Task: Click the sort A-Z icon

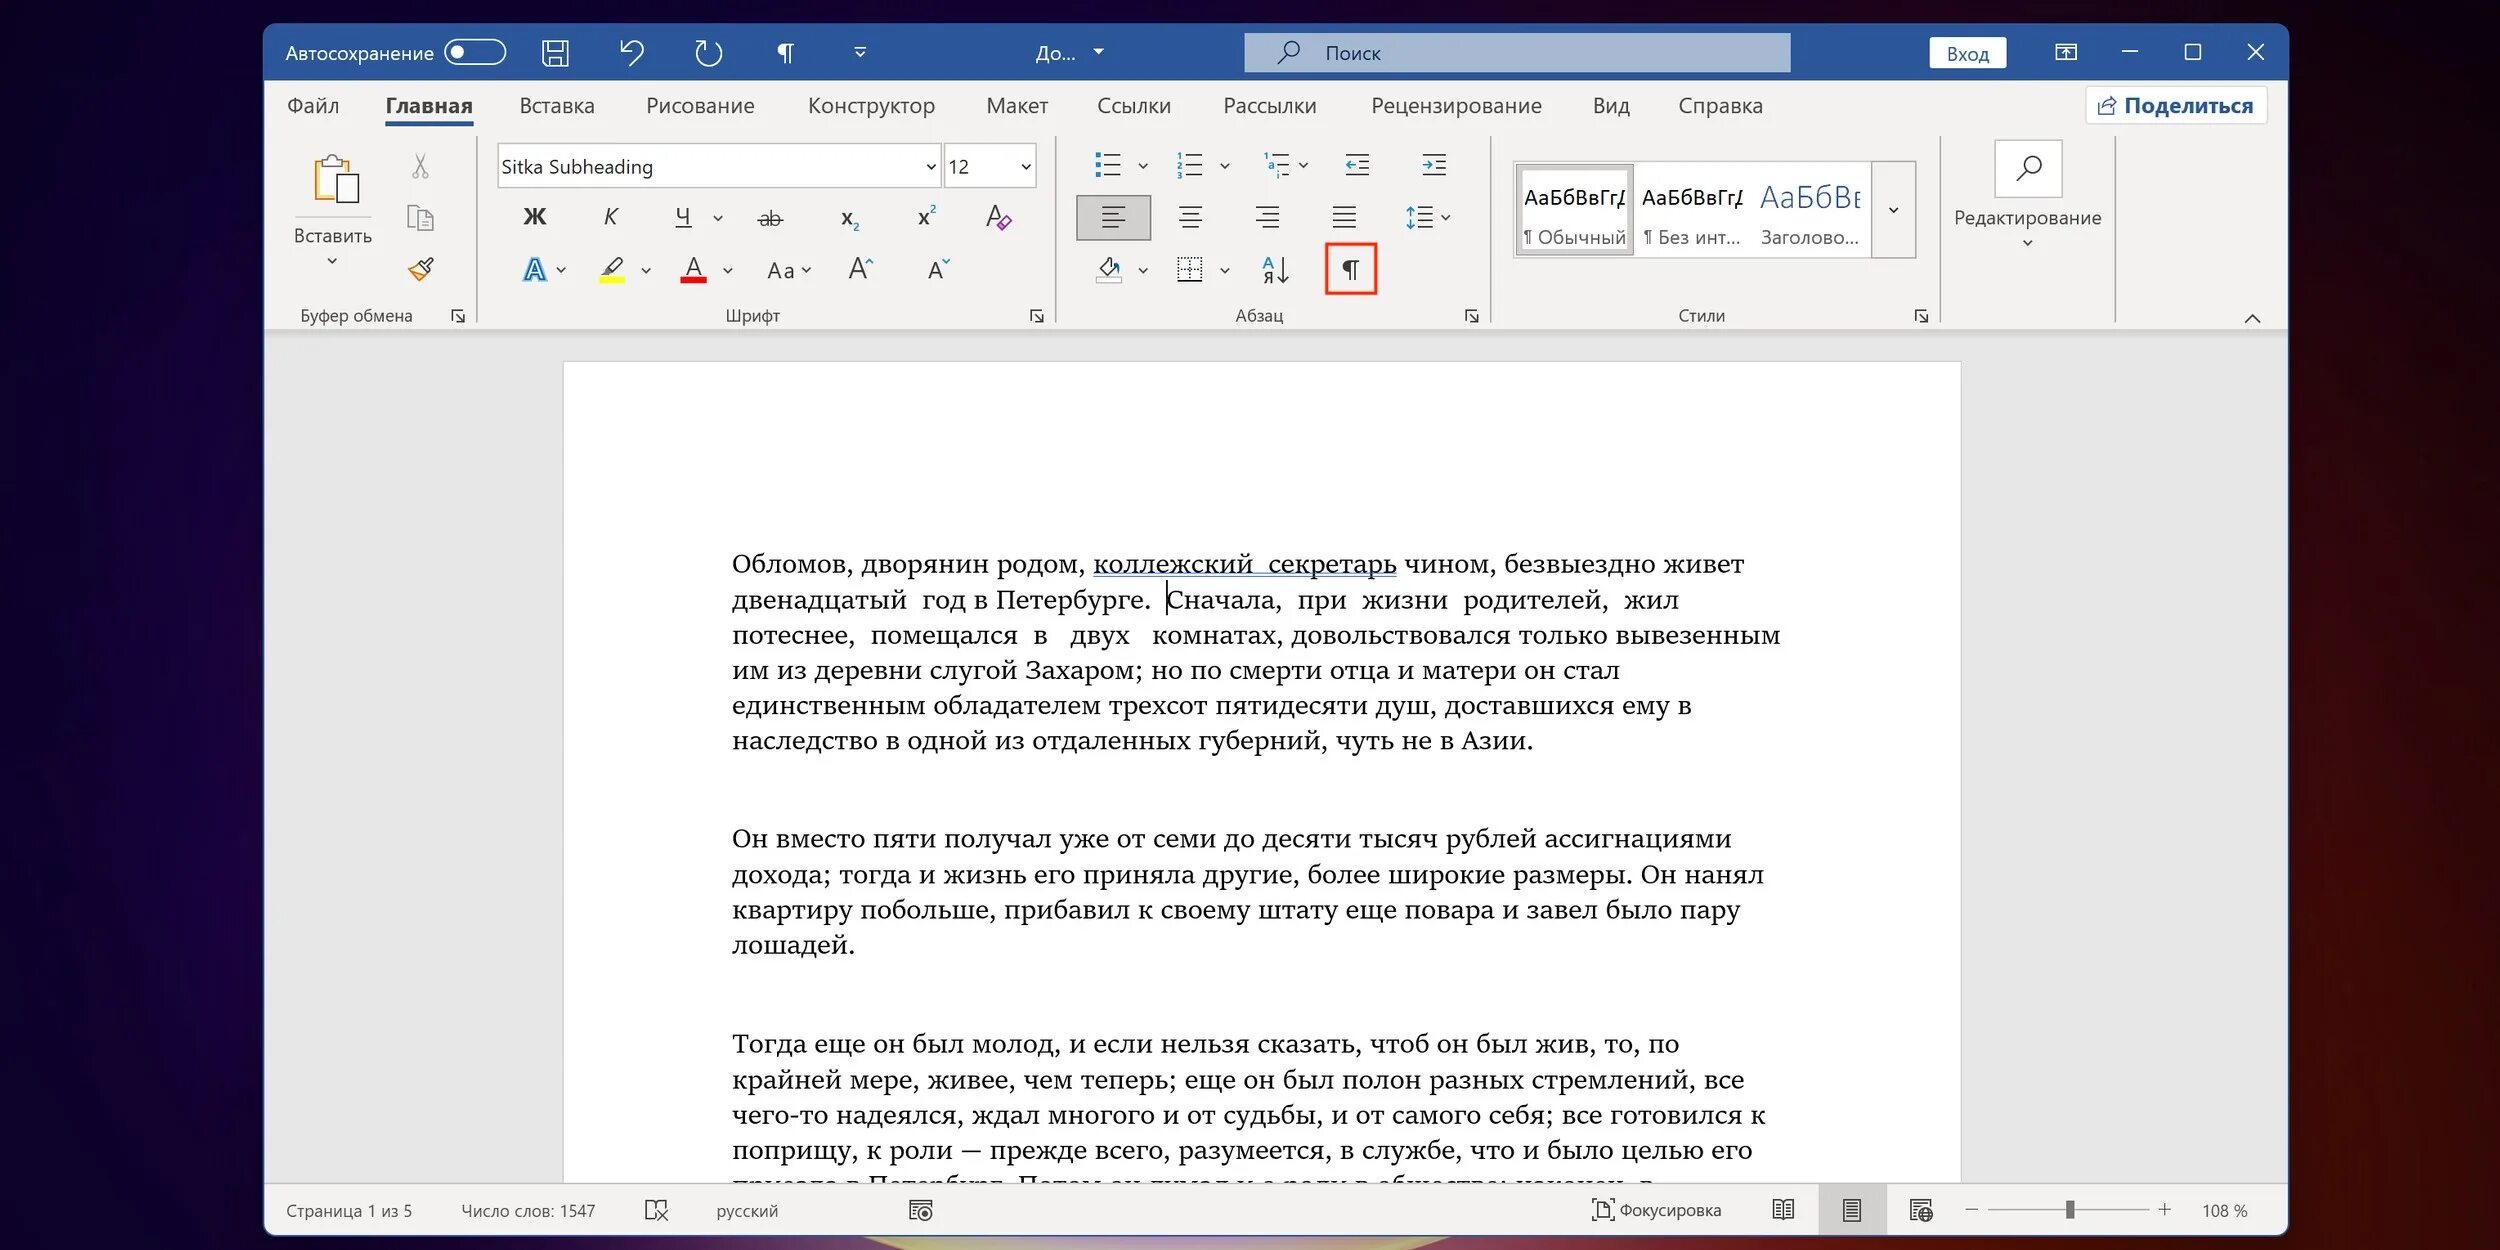Action: [1274, 269]
